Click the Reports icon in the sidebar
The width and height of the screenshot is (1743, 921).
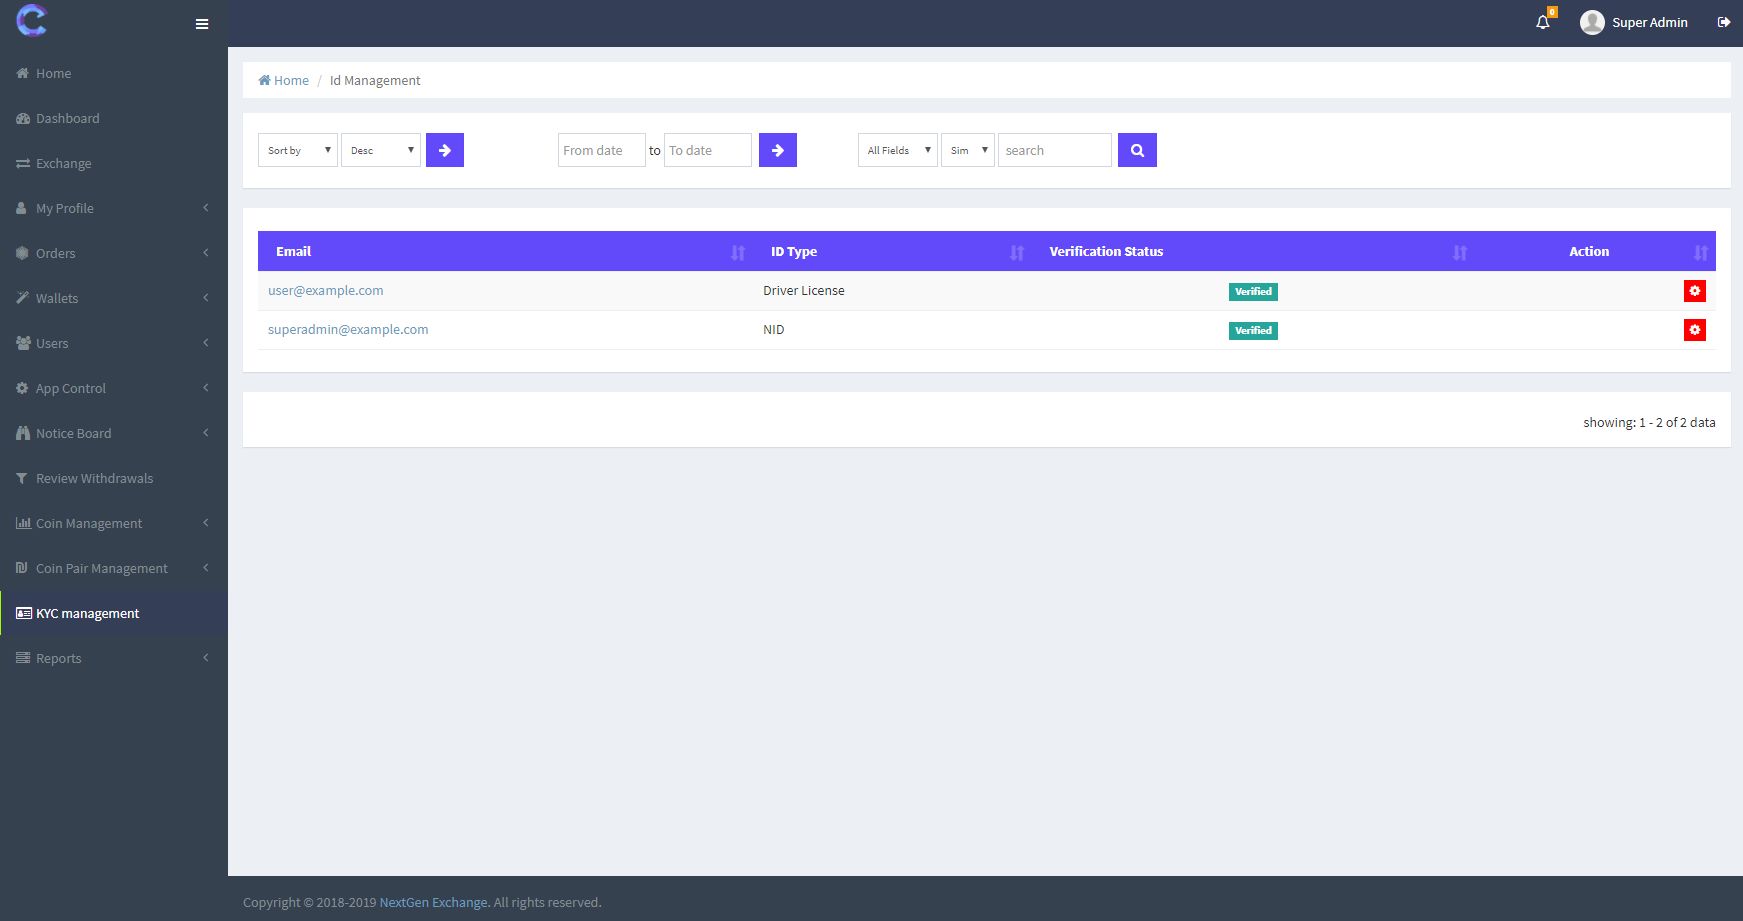pyautogui.click(x=23, y=658)
